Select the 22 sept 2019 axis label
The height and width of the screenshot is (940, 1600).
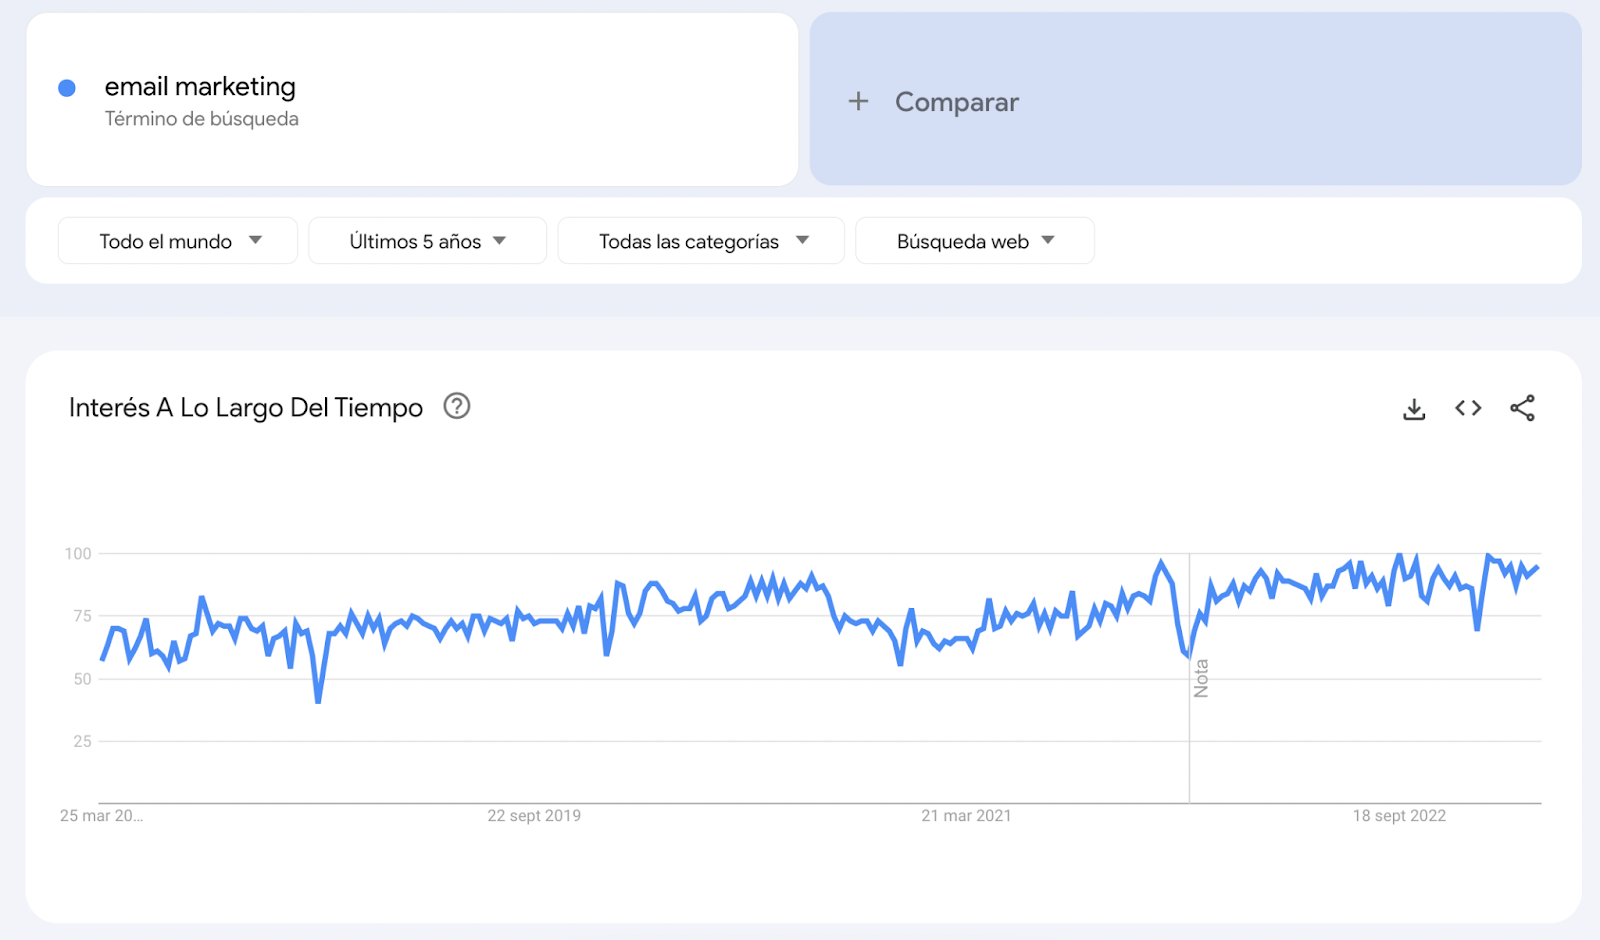point(534,816)
